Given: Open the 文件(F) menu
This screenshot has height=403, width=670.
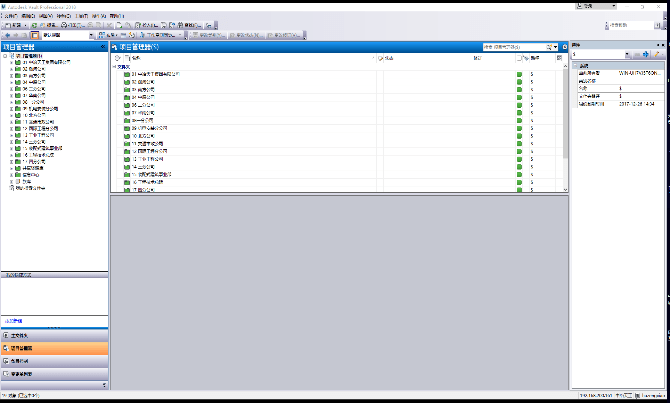Looking at the screenshot, I should pyautogui.click(x=10, y=16).
